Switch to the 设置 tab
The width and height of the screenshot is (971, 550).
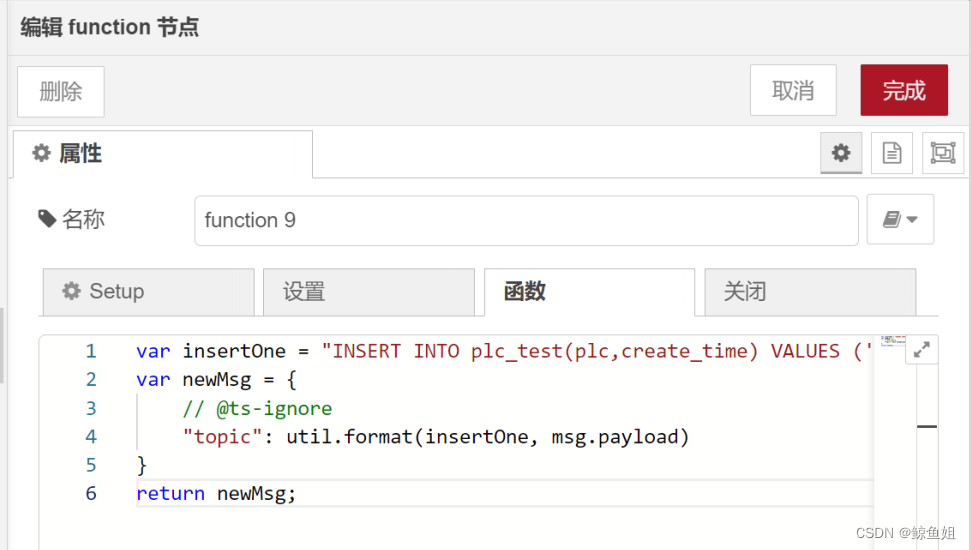pos(369,292)
